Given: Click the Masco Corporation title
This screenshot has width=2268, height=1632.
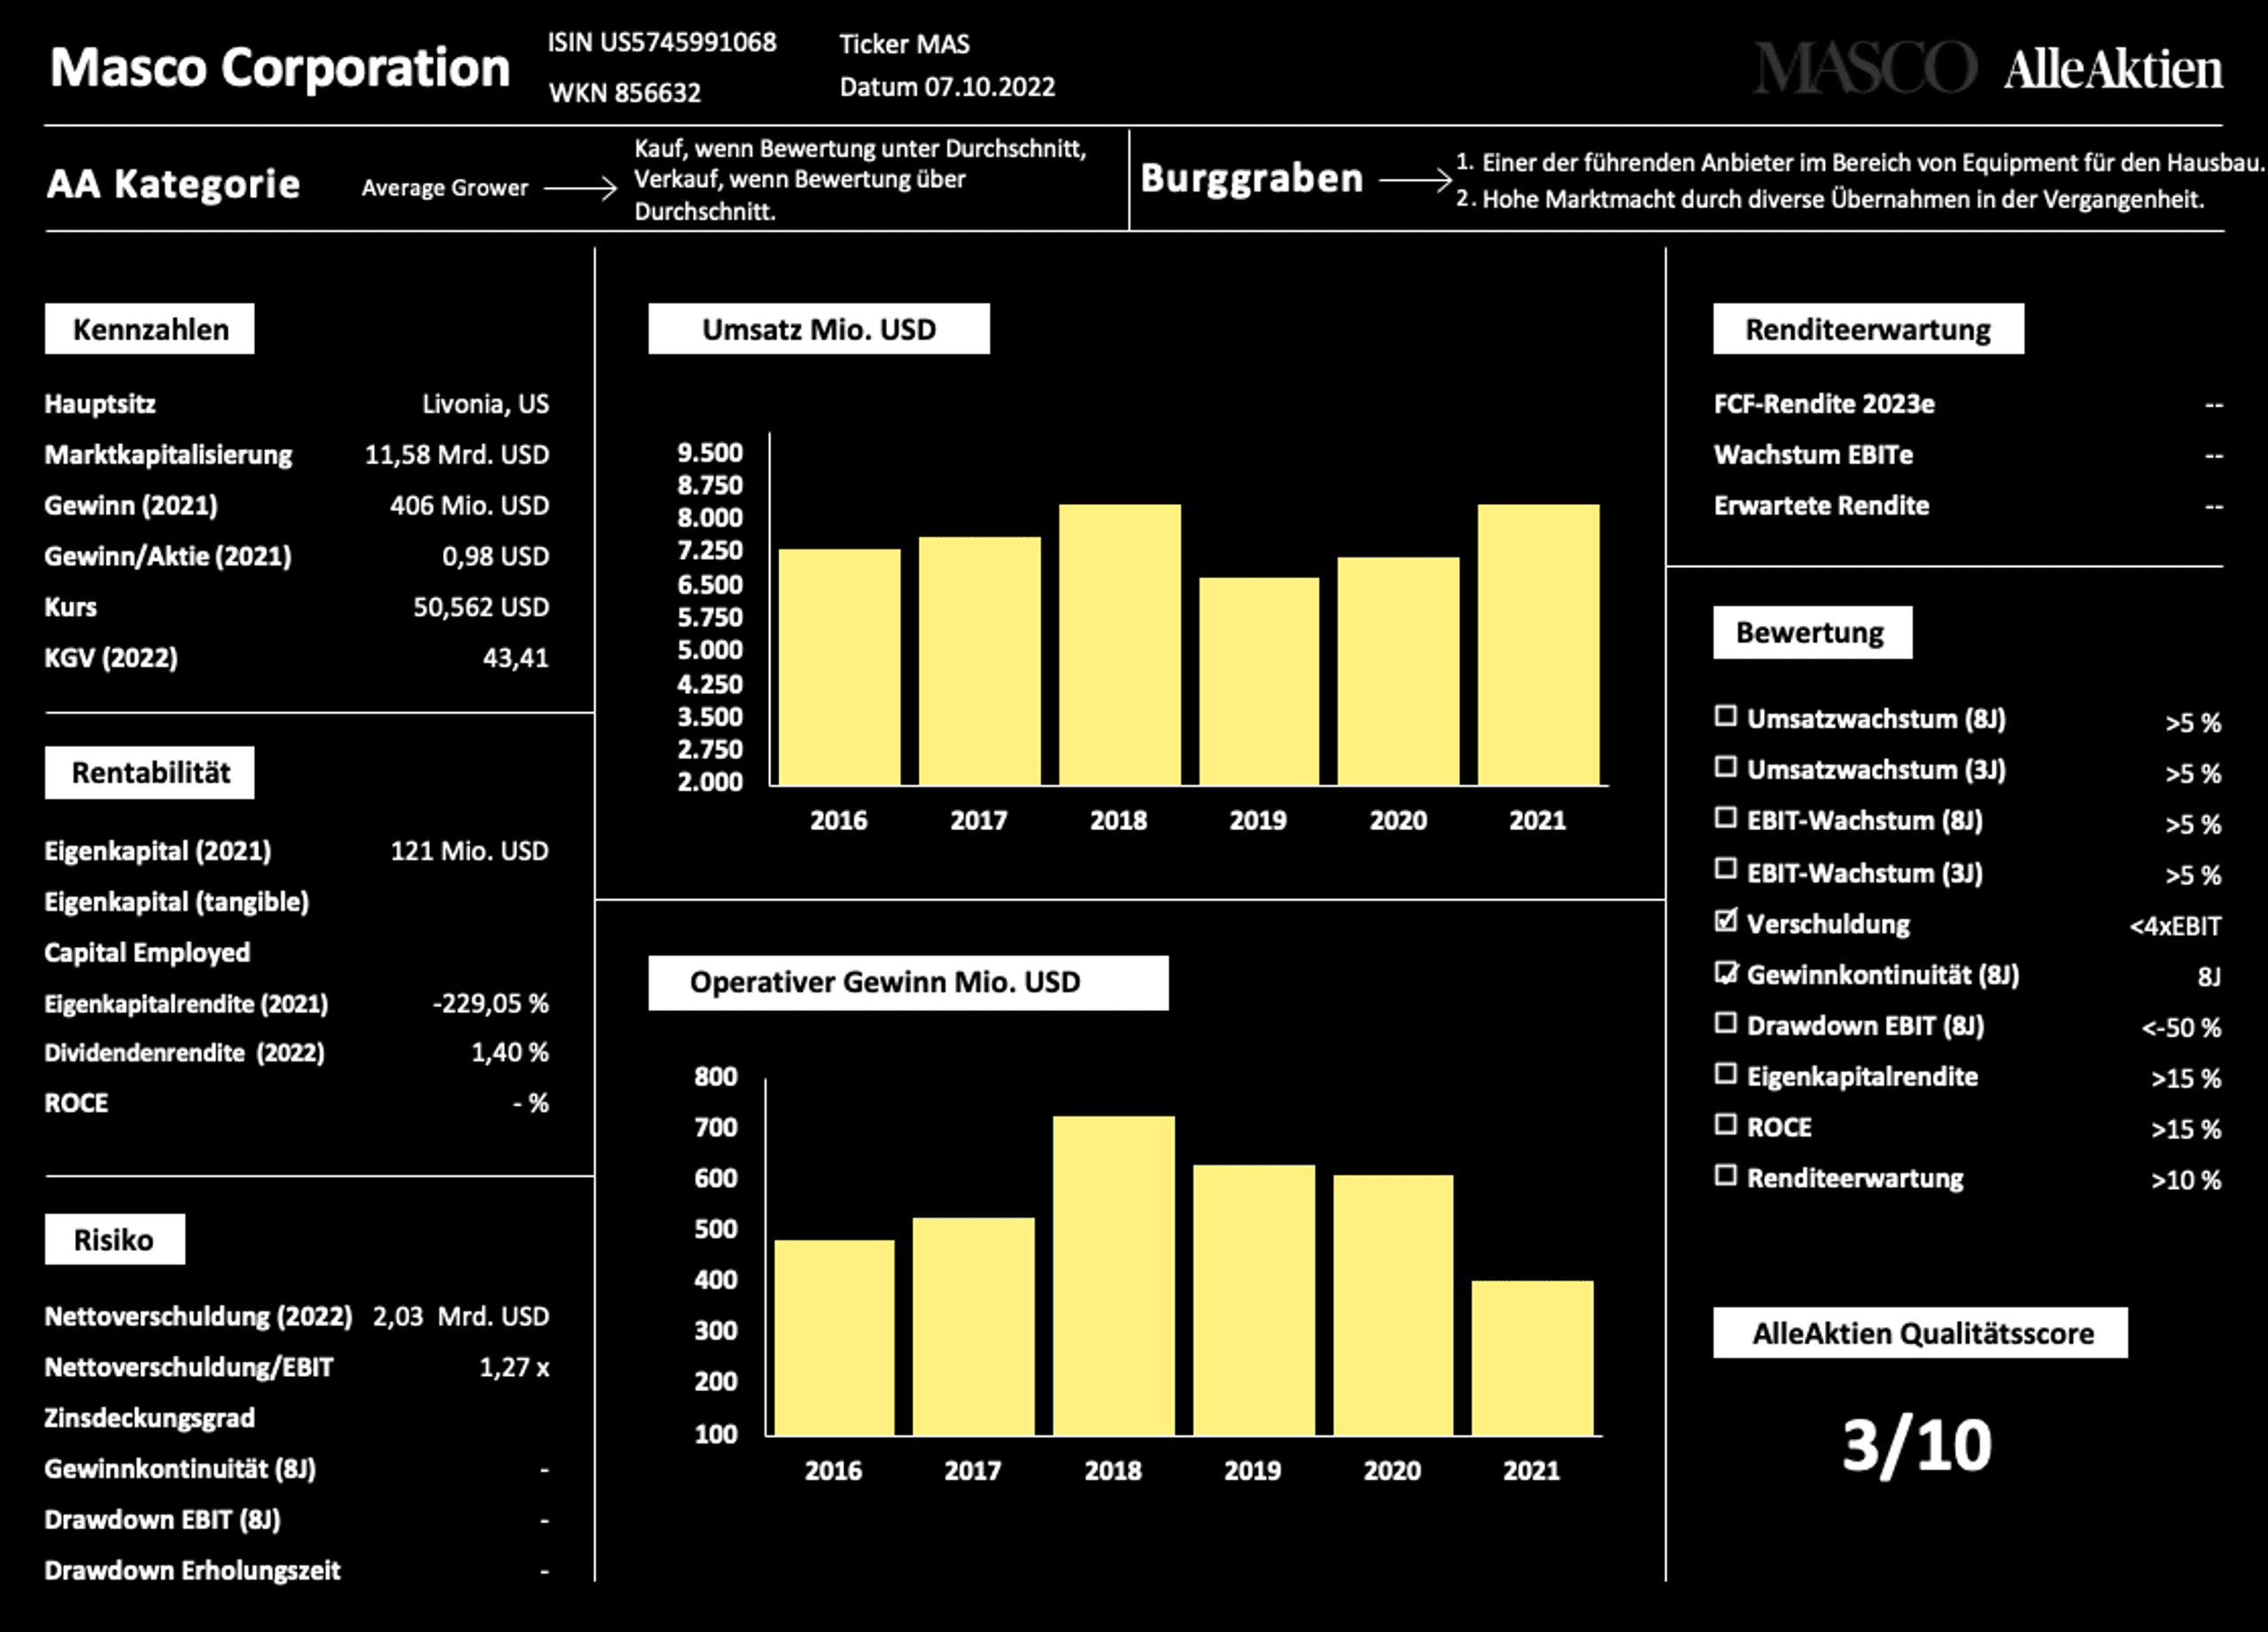Looking at the screenshot, I should [280, 68].
